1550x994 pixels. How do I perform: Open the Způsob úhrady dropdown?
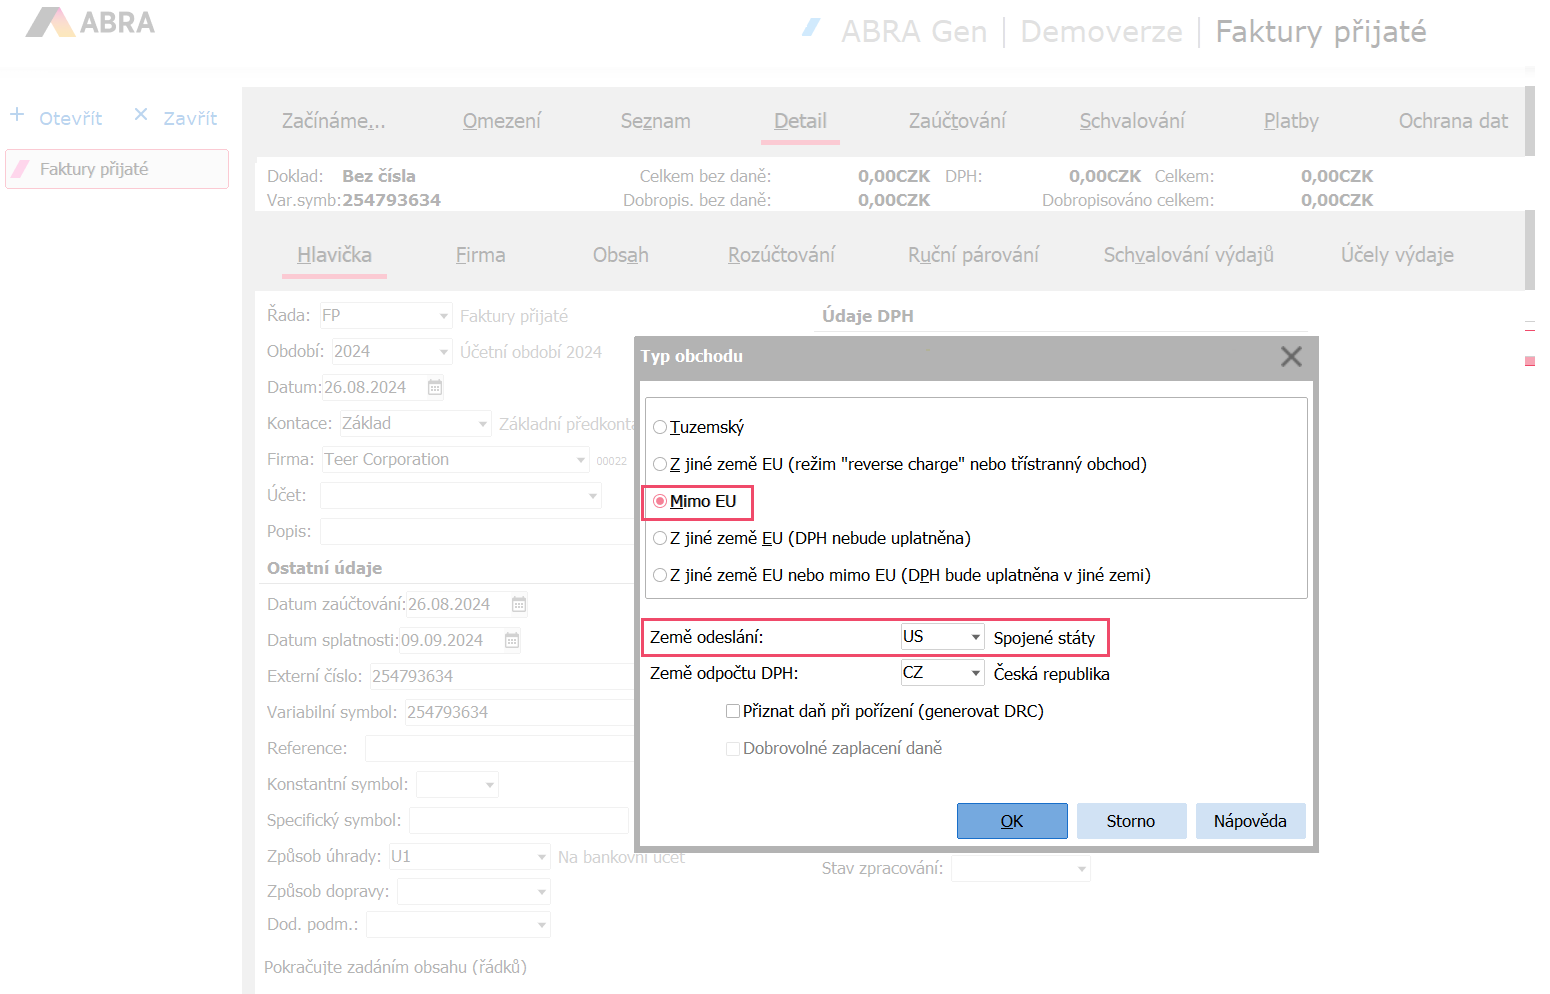click(542, 857)
